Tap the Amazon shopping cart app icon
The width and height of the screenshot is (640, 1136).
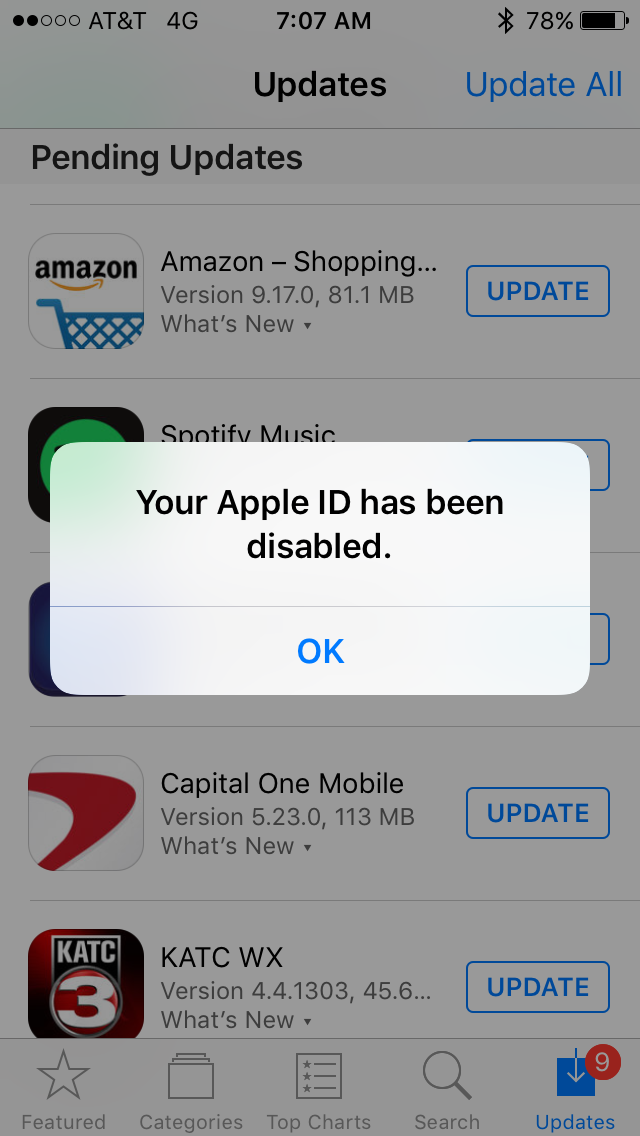86,291
